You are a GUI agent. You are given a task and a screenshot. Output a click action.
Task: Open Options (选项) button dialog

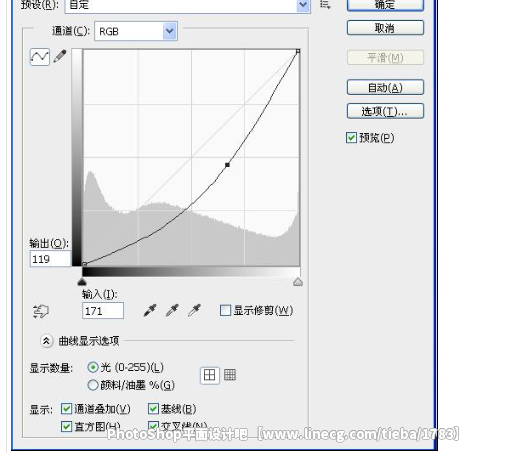385,111
